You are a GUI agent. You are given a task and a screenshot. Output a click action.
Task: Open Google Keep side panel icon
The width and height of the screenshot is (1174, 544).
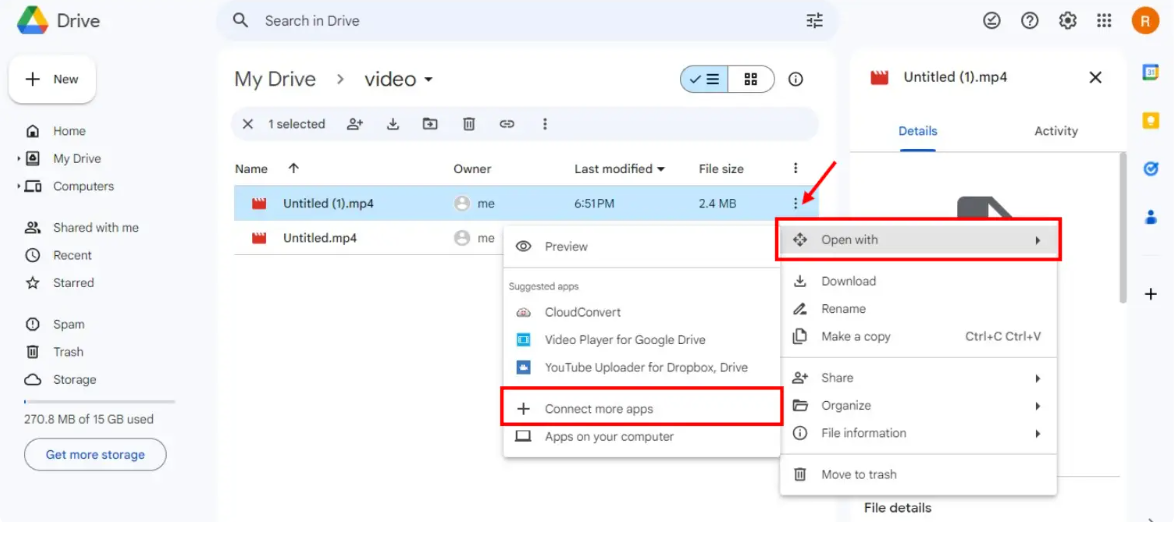(x=1151, y=121)
